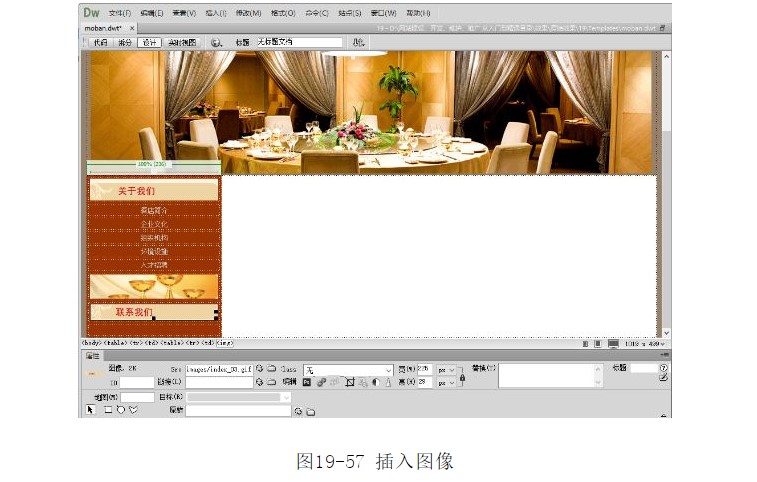This screenshot has width=757, height=482.
Task: Select the rectangle hotspot tool
Action: [107, 410]
